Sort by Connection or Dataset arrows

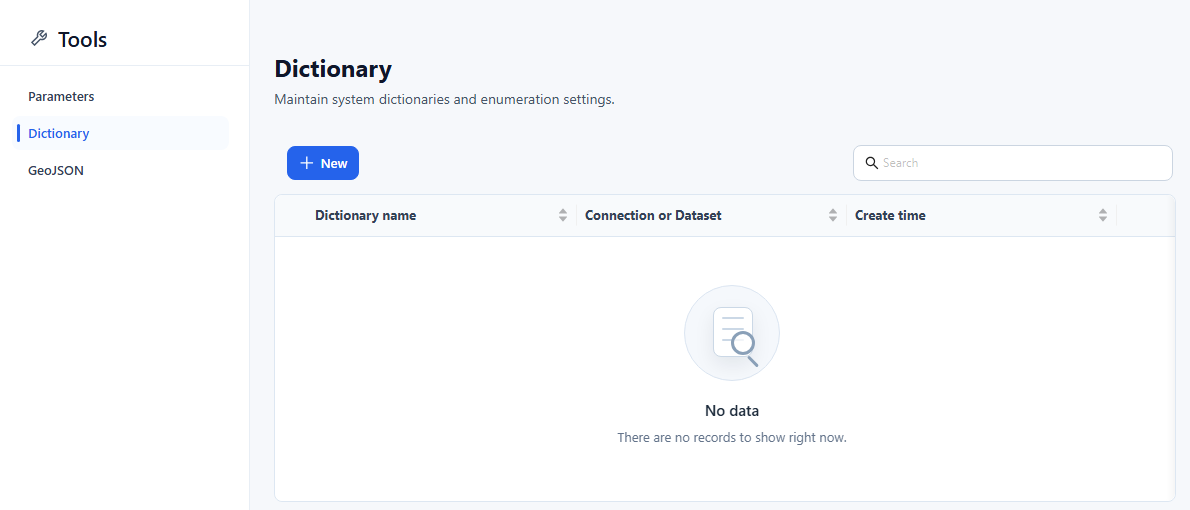pyautogui.click(x=833, y=216)
